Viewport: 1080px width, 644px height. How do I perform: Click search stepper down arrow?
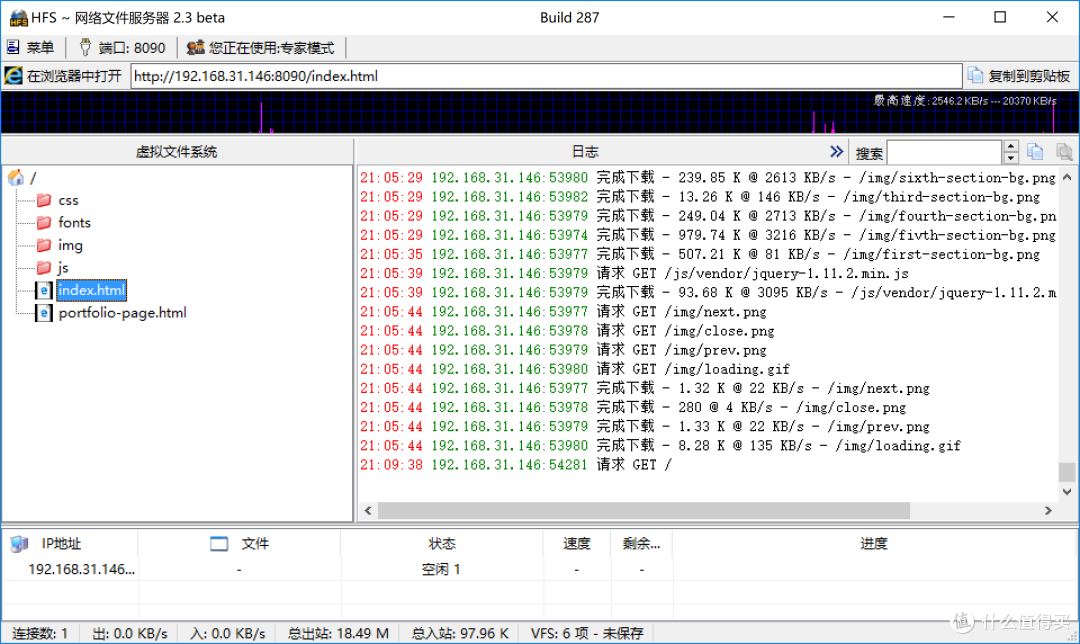pyautogui.click(x=1010, y=158)
